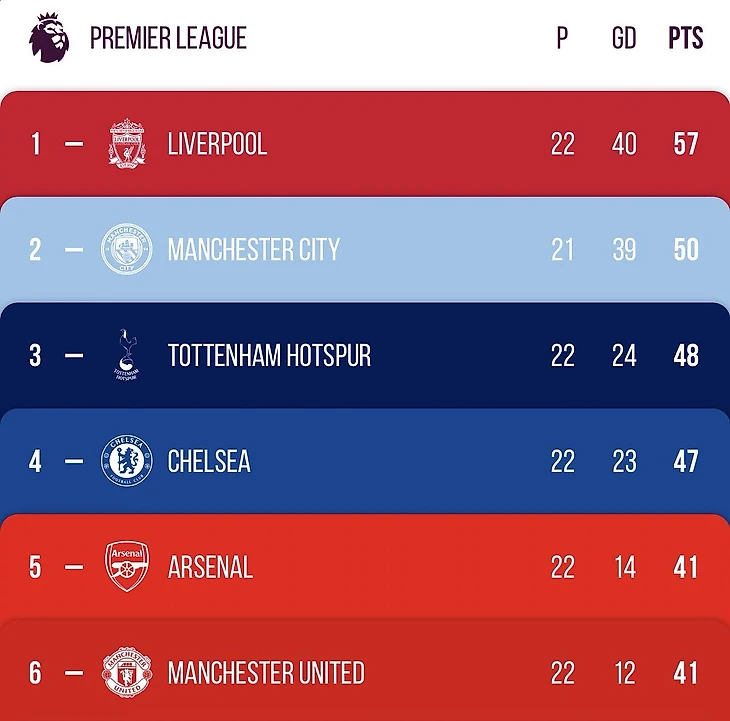Select the TOTTENHAM HOTSPUR team name

pyautogui.click(x=269, y=356)
